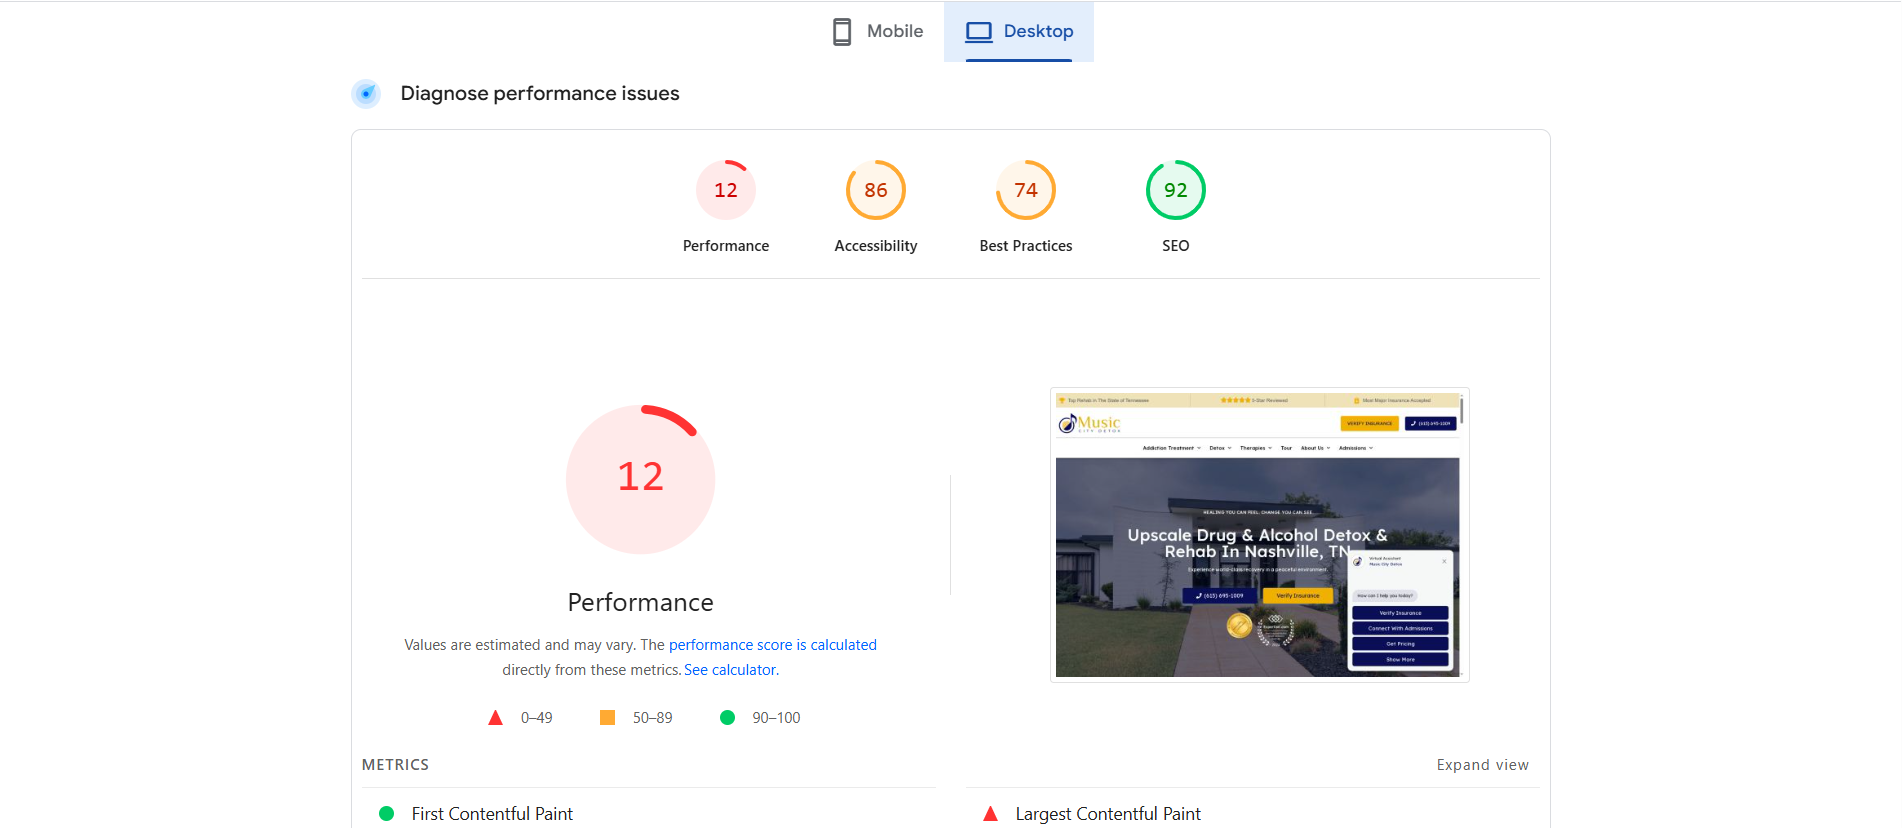
Task: Switch to the Mobile tab
Action: [x=878, y=32]
